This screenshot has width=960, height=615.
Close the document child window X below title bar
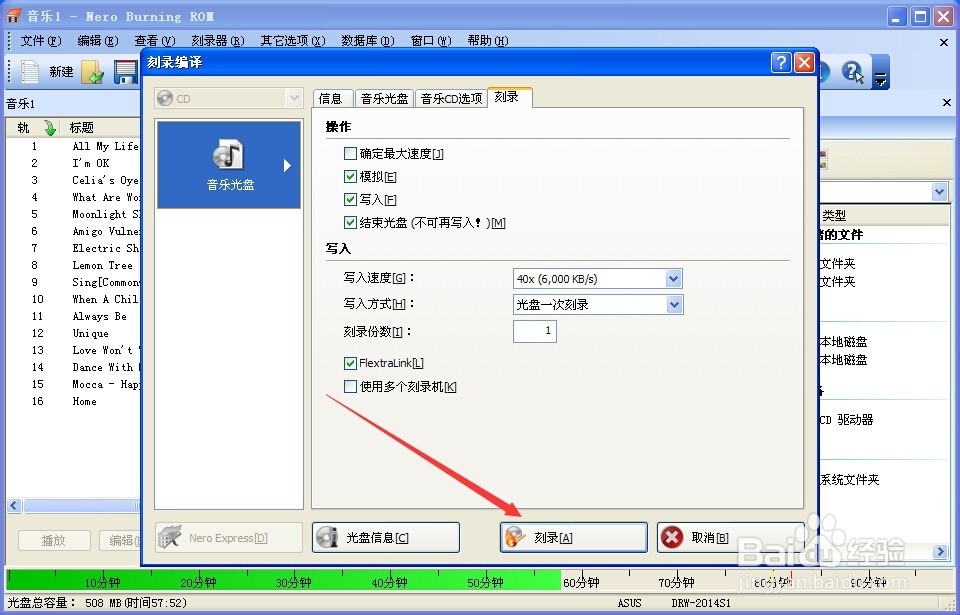pyautogui.click(x=943, y=42)
